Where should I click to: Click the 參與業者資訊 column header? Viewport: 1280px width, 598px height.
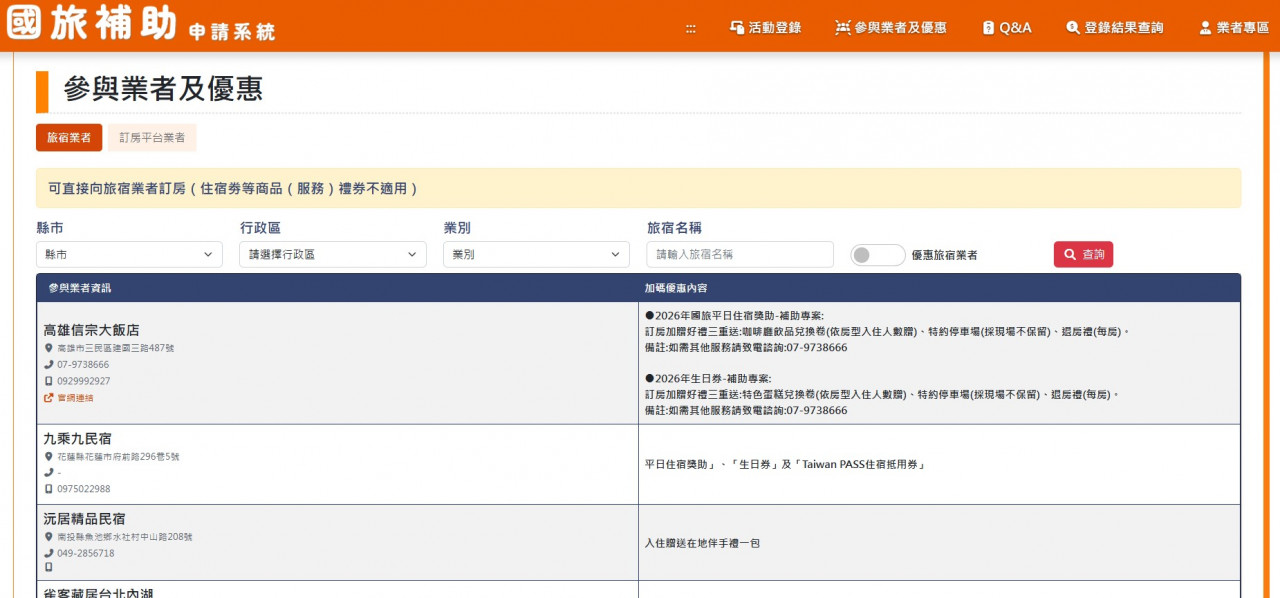tap(80, 288)
